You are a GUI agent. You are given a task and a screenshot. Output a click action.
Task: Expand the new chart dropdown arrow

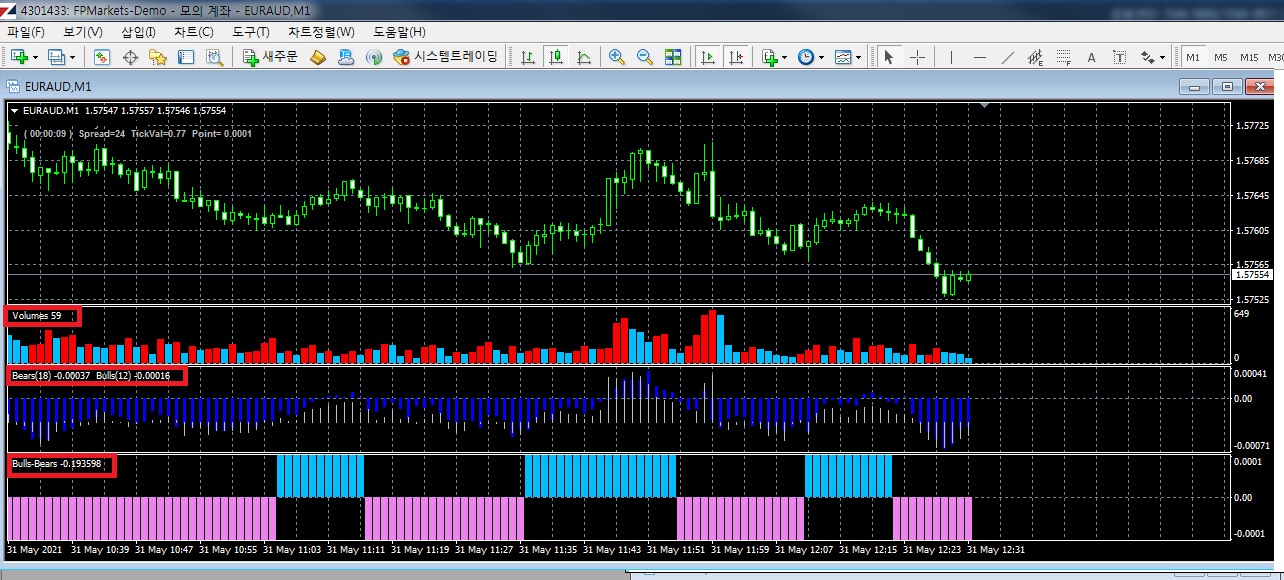click(37, 57)
